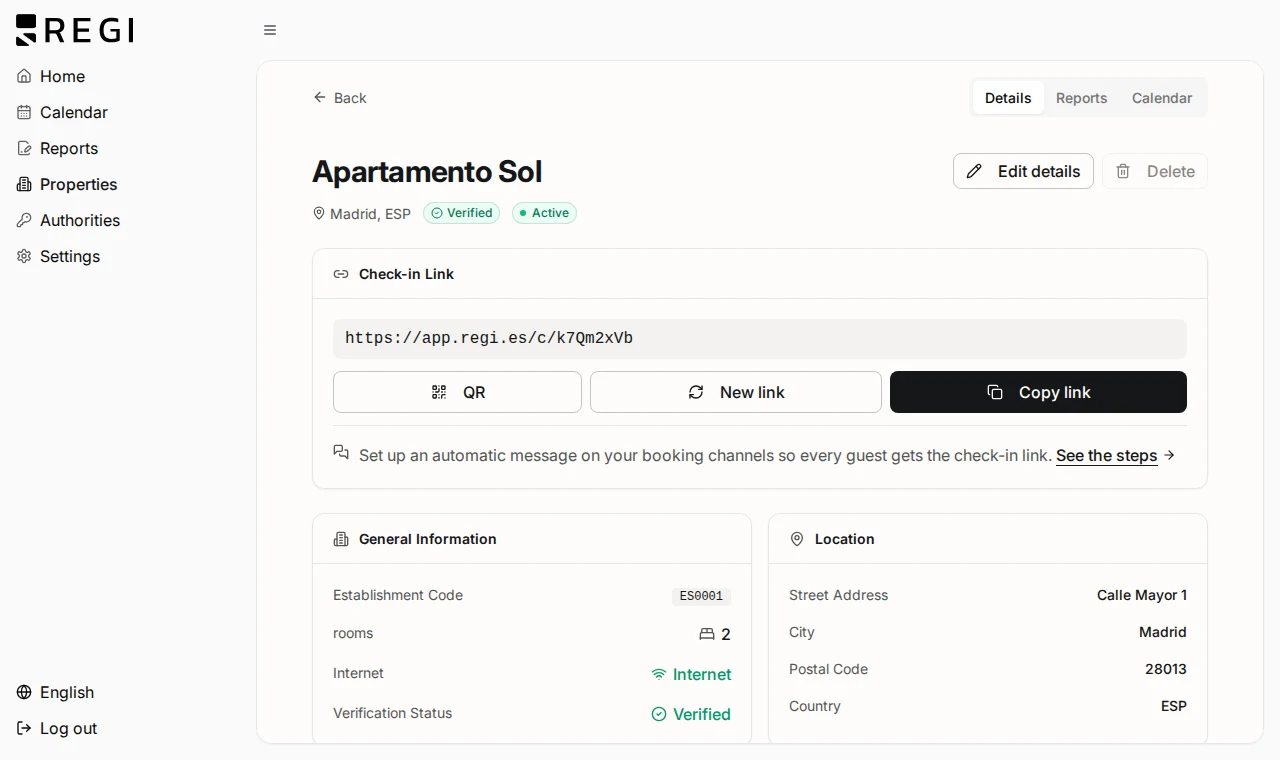The image size is (1280, 760).
Task: Click the pin icon in Location header
Action: [797, 539]
